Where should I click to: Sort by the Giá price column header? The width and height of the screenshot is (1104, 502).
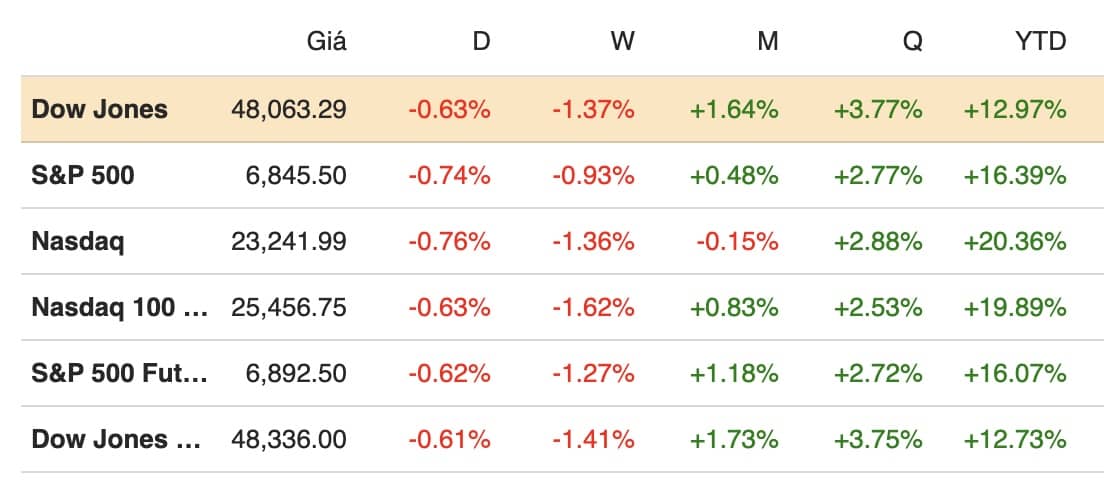pyautogui.click(x=326, y=42)
